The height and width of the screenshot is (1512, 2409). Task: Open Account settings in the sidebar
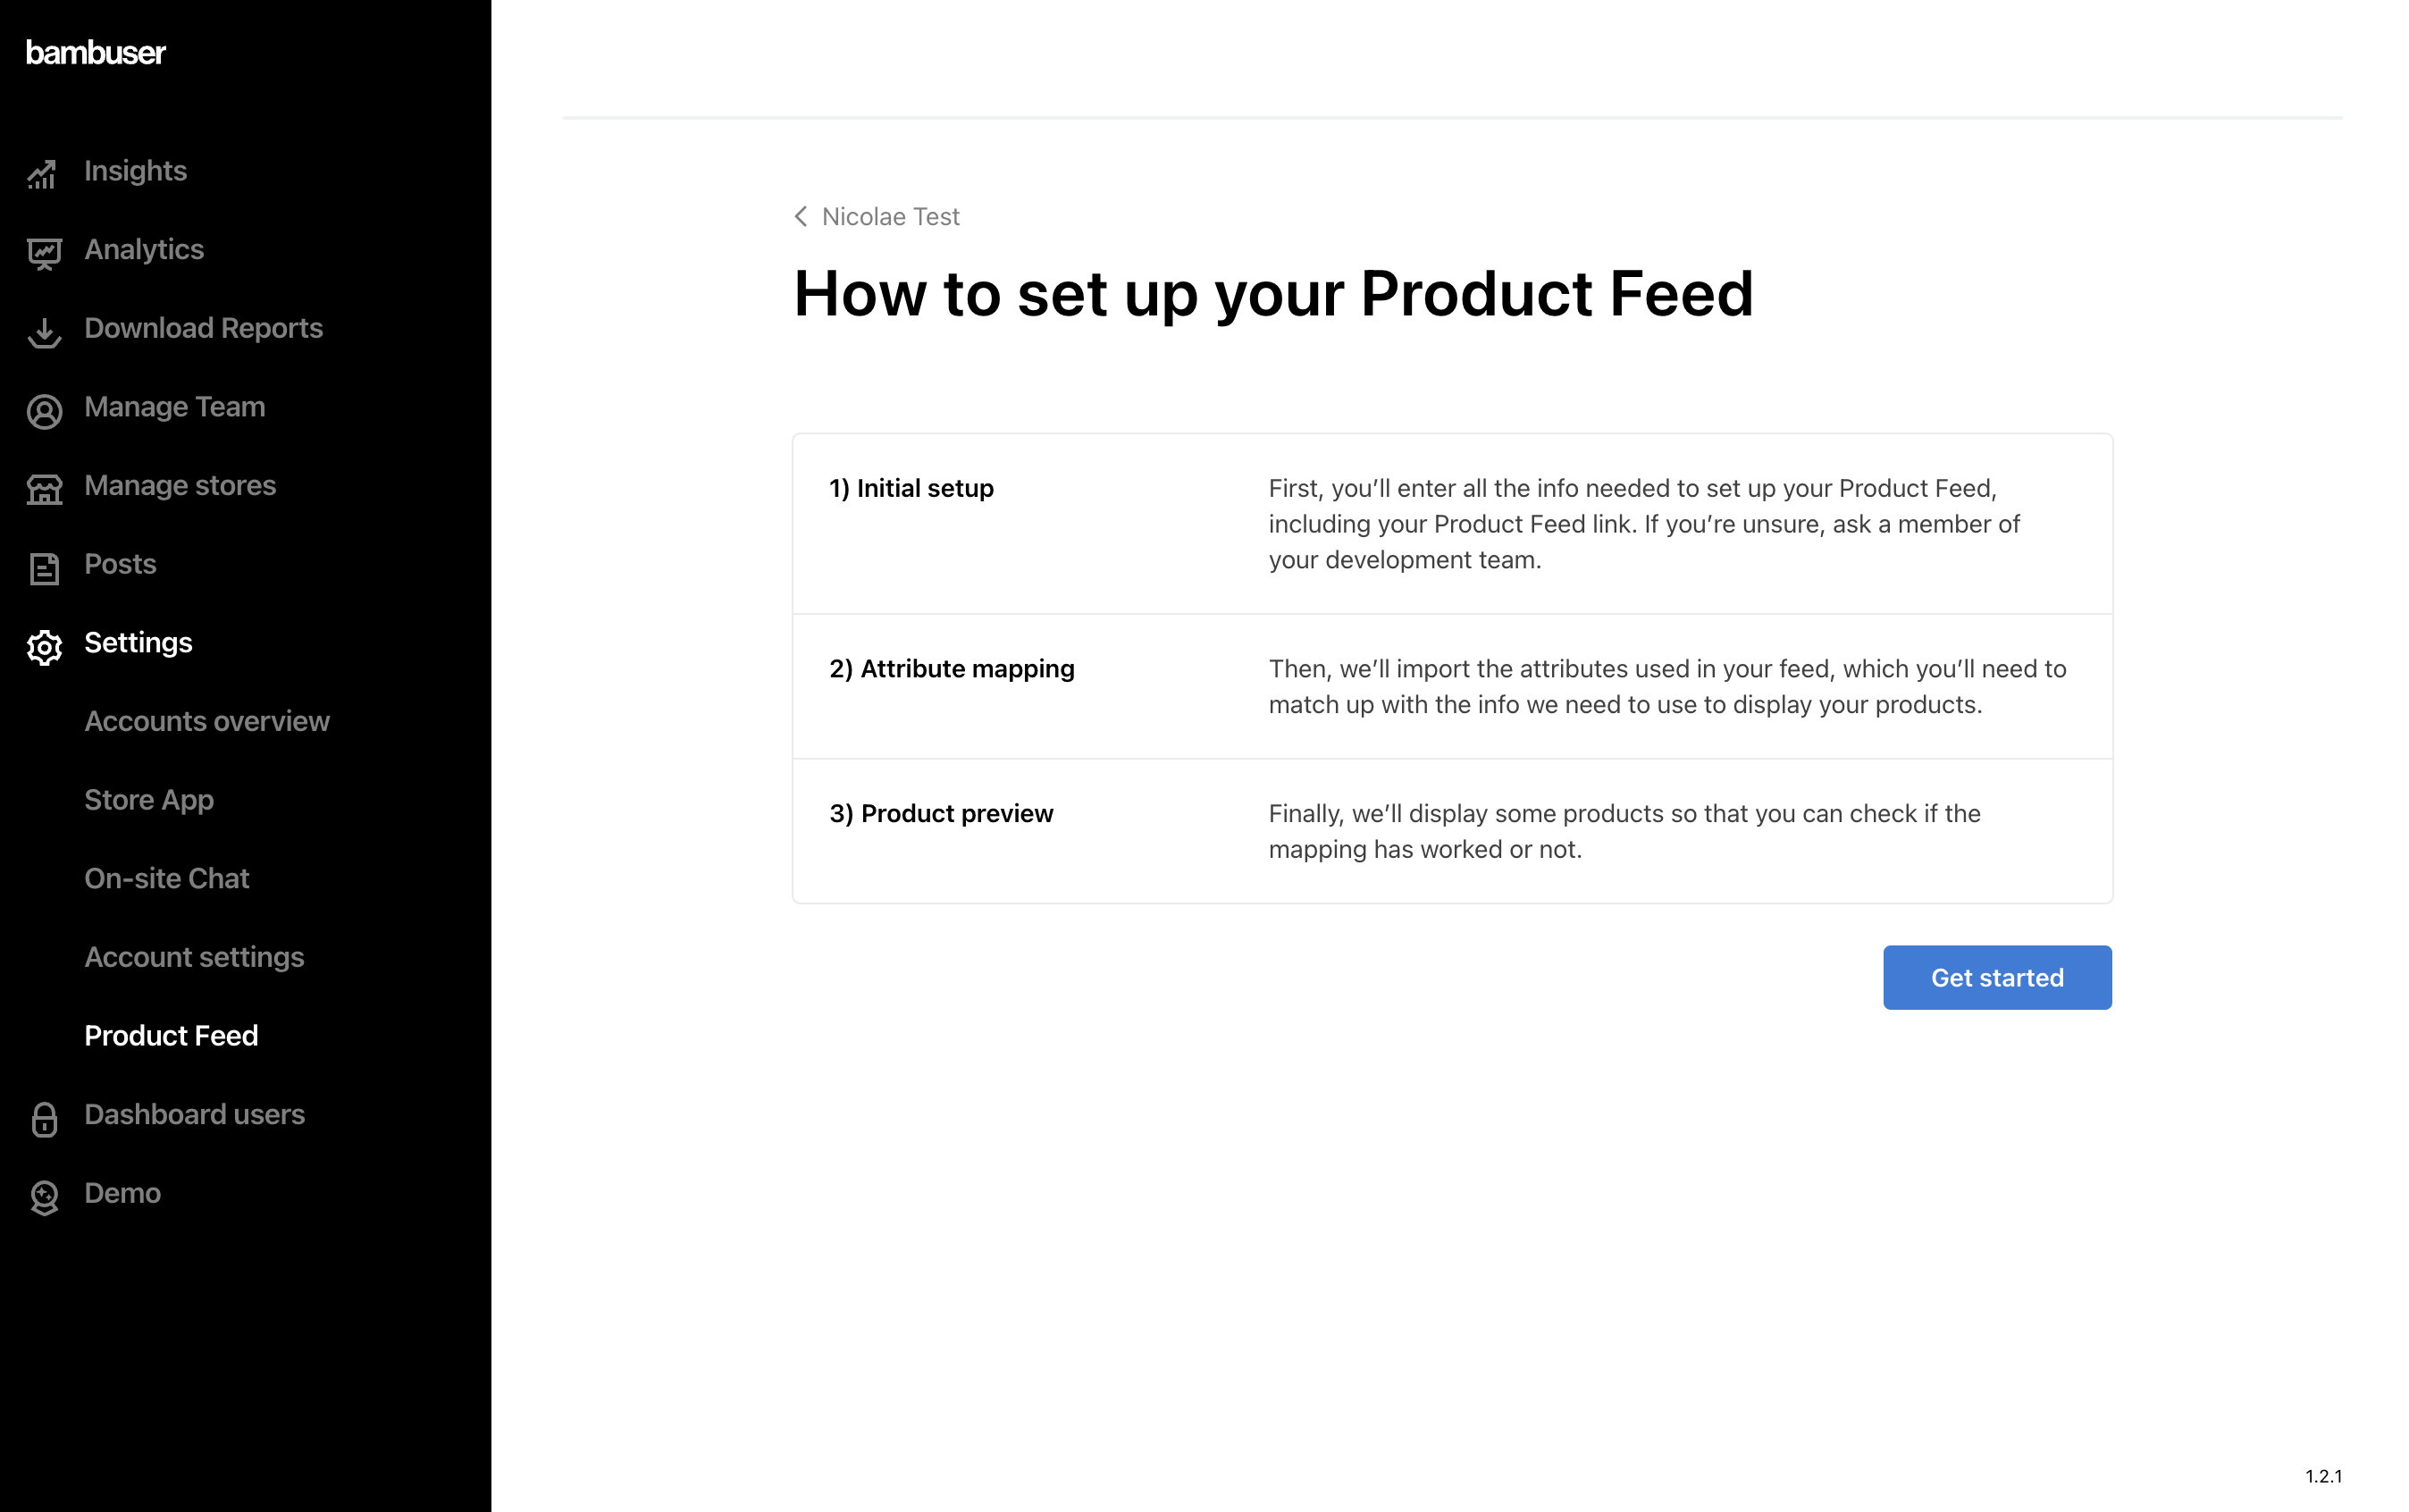pyautogui.click(x=194, y=957)
